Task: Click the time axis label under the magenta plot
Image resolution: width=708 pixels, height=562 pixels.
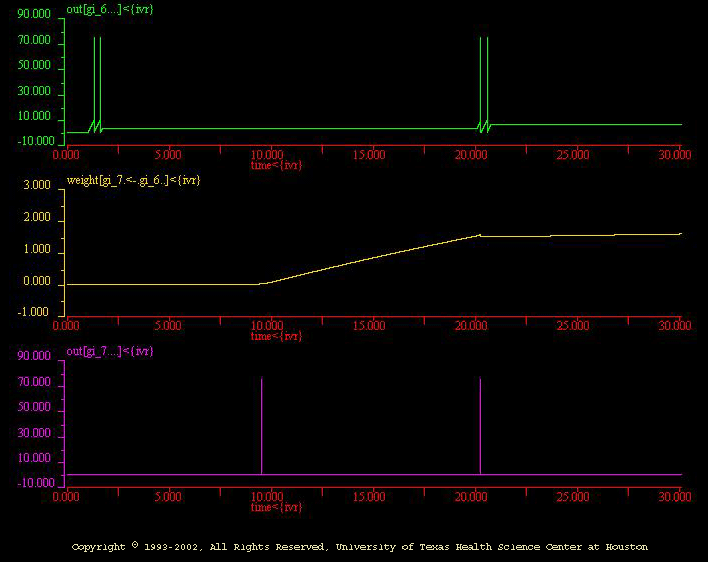Action: point(276,507)
